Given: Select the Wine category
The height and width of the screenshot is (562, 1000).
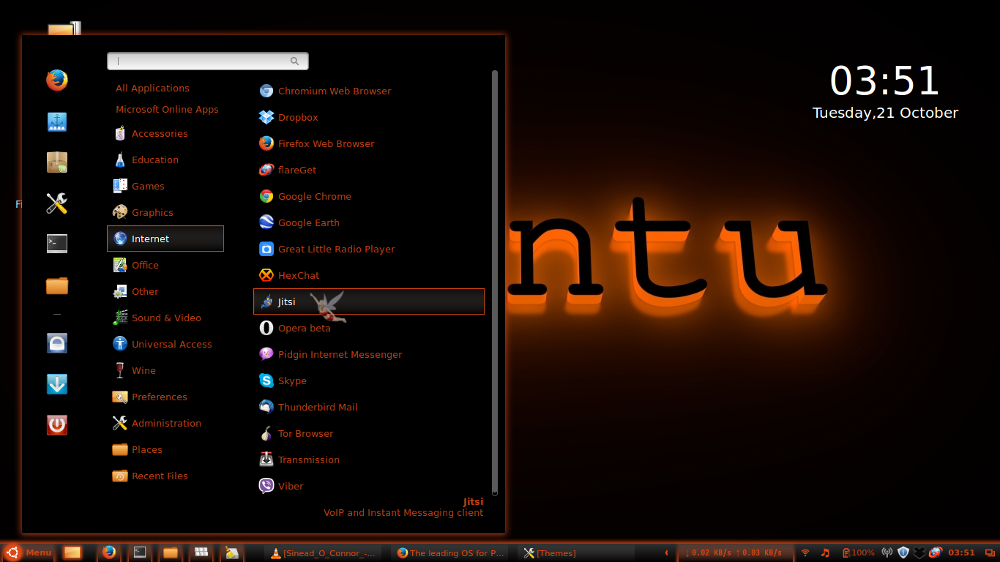Looking at the screenshot, I should (165, 370).
